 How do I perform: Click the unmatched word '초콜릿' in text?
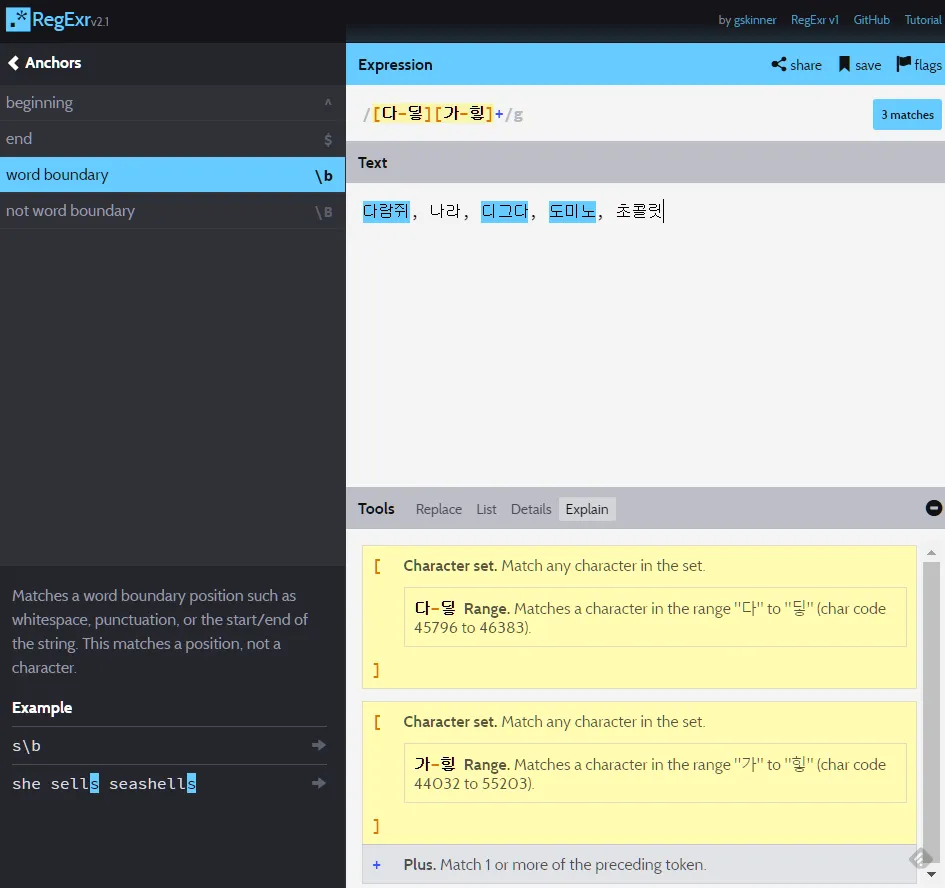[639, 211]
